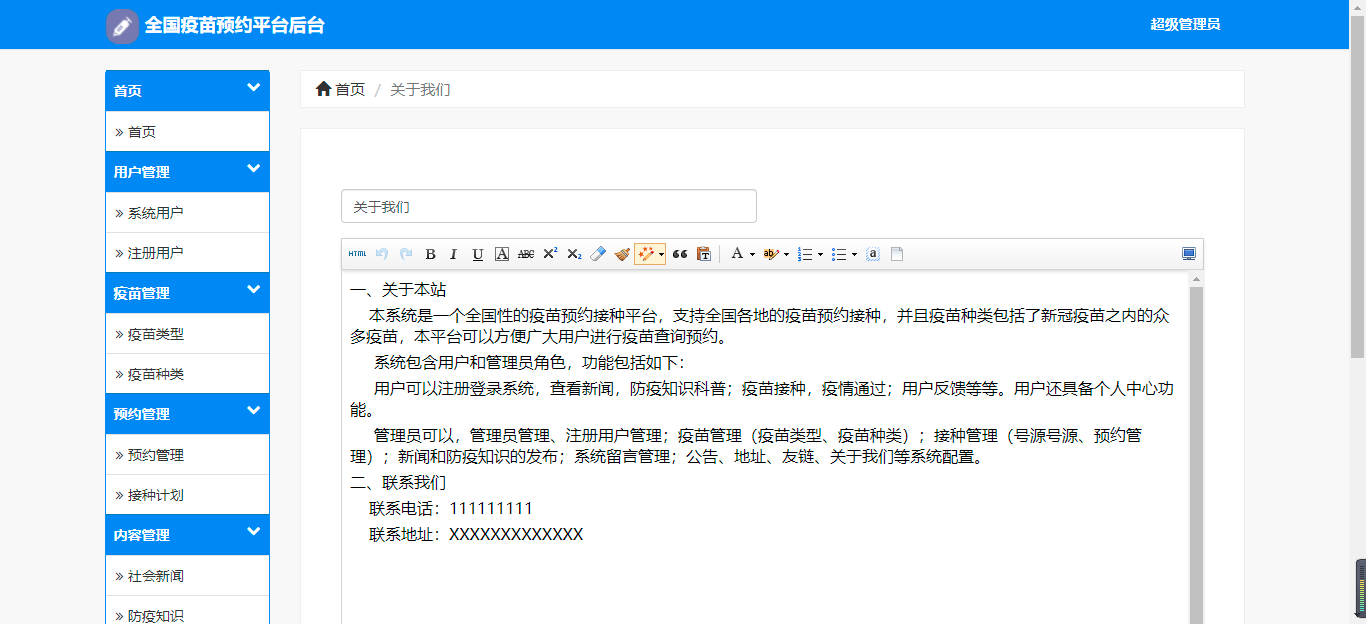Apply superscript formatting
The height and width of the screenshot is (624, 1366).
click(550, 254)
